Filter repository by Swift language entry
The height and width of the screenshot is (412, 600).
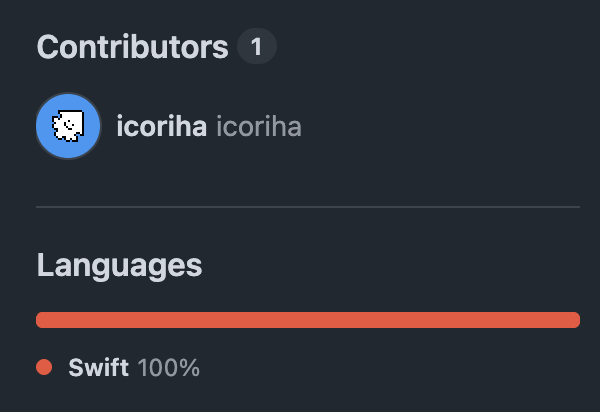118,368
